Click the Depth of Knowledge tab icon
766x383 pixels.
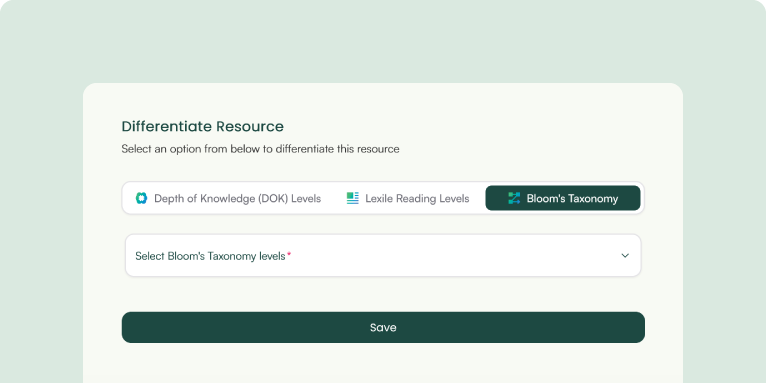pos(141,198)
